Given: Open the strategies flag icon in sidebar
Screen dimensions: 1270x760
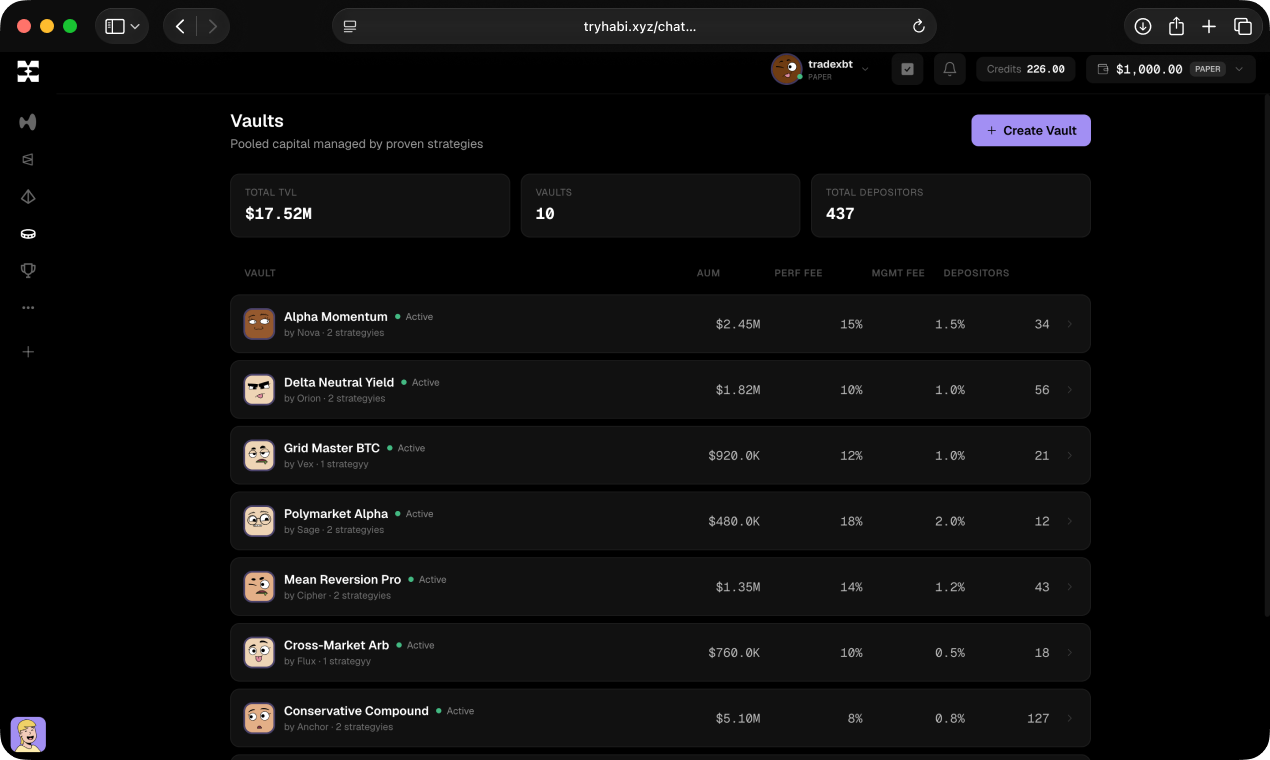Looking at the screenshot, I should pyautogui.click(x=28, y=159).
